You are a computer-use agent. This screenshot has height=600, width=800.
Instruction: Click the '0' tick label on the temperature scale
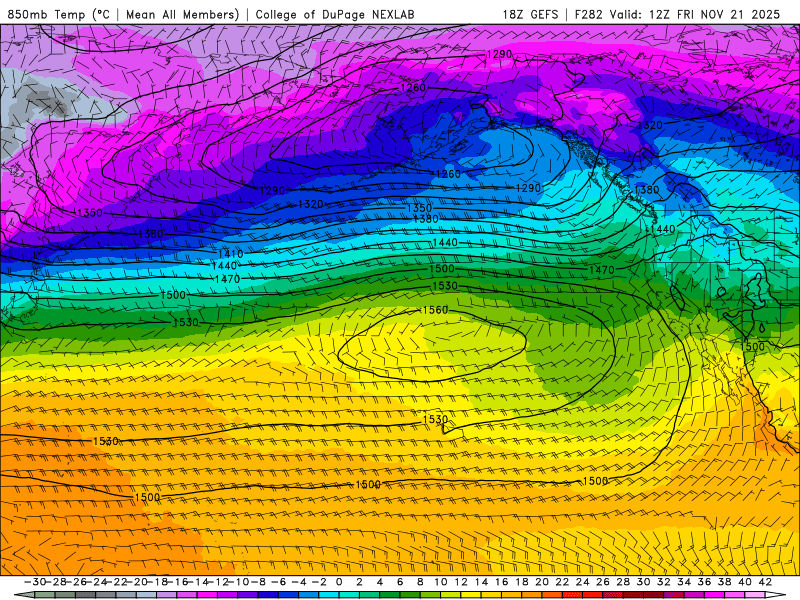[339, 582]
